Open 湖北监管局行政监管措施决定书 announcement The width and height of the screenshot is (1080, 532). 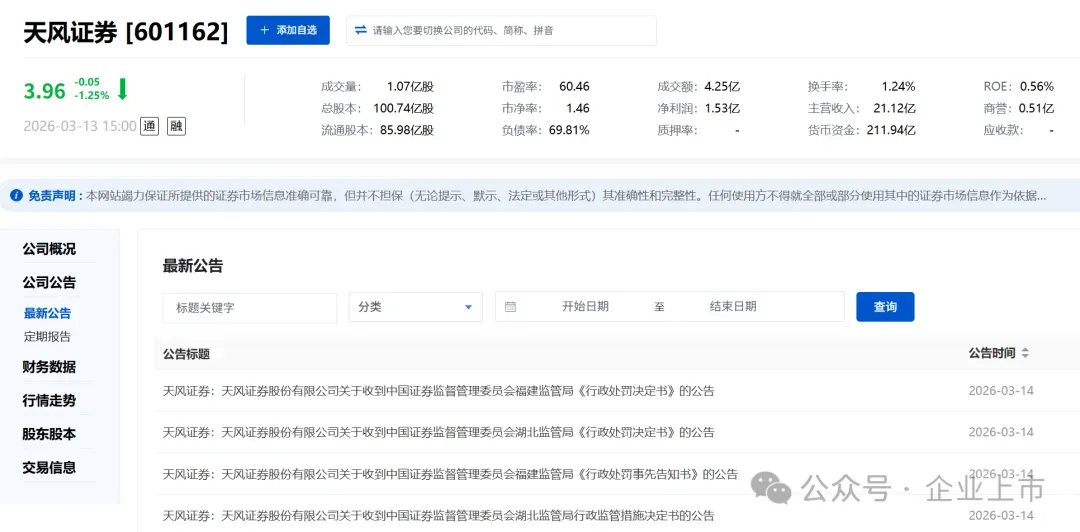click(439, 515)
